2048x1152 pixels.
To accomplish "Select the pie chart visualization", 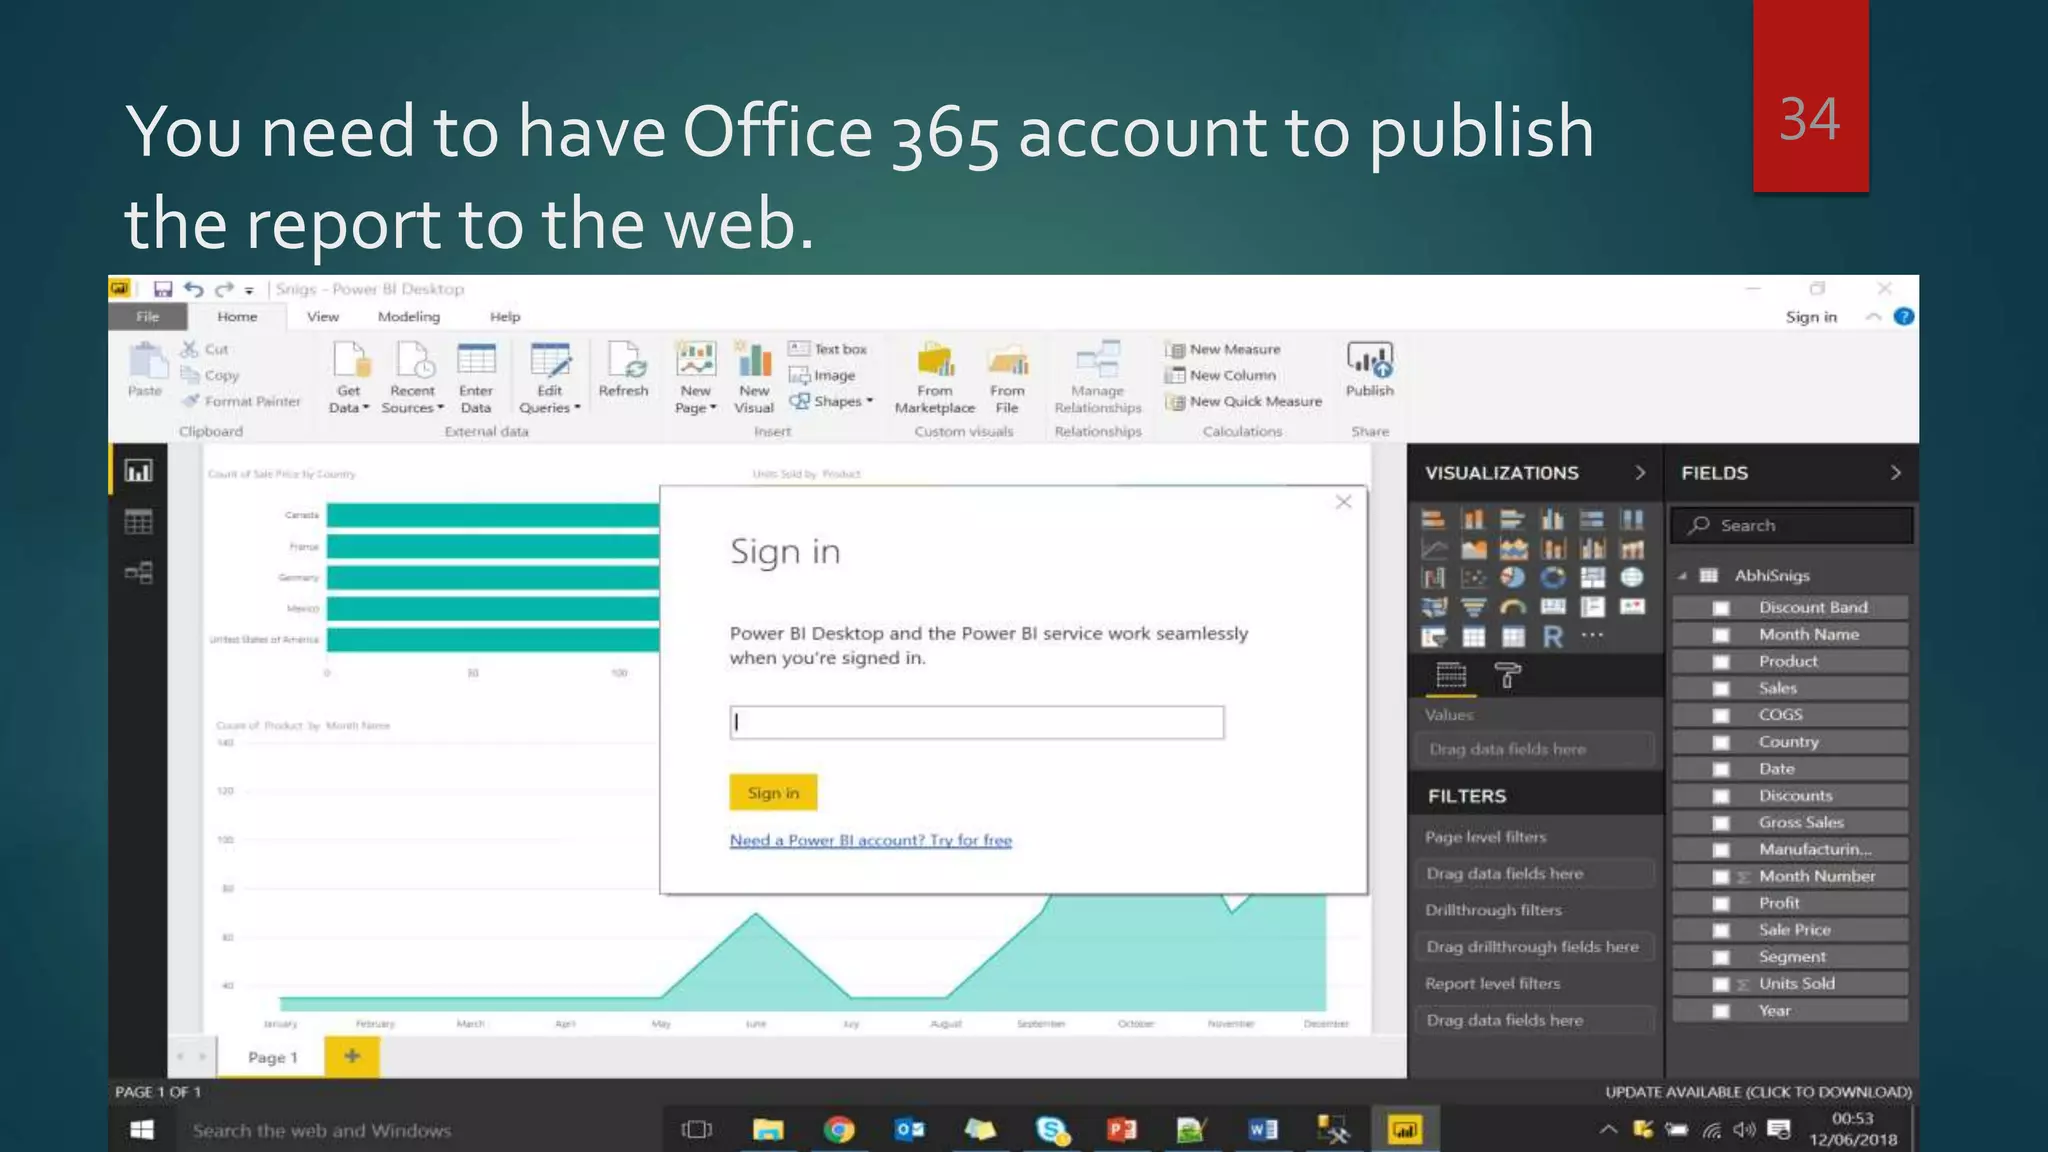I will [1512, 578].
